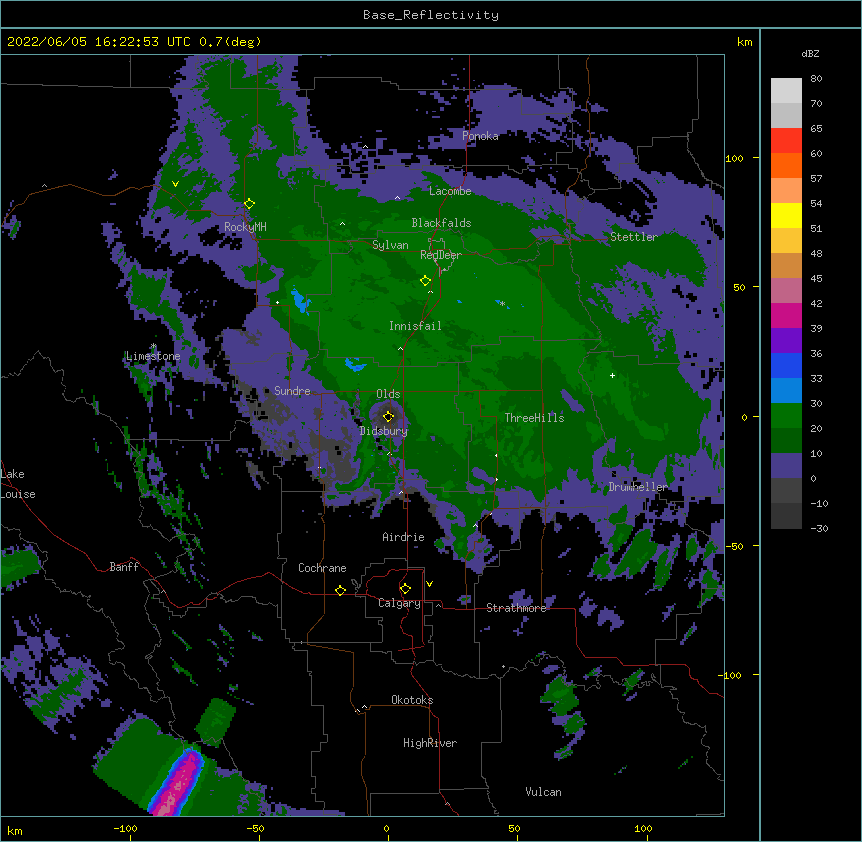Select the blue 36-33 dBZ legend swatch
Image resolution: width=862 pixels, height=842 pixels.
pyautogui.click(x=786, y=365)
